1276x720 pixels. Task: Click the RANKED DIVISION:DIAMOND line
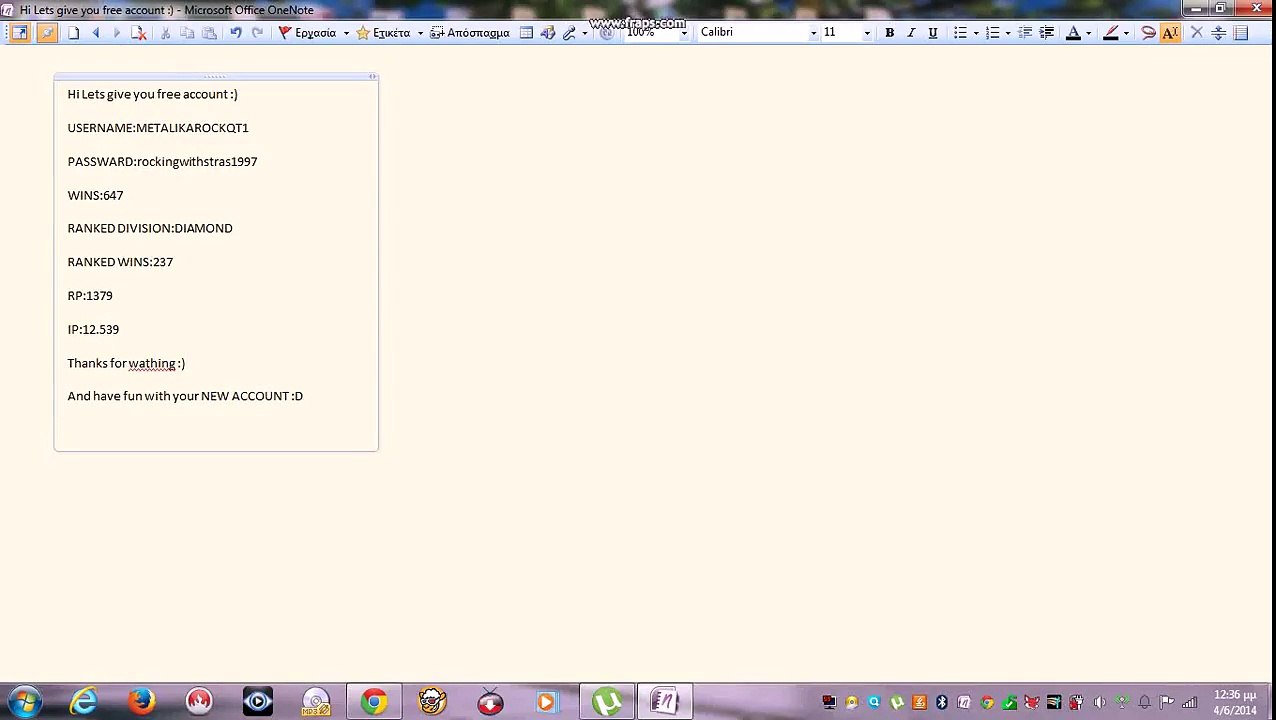pos(150,228)
